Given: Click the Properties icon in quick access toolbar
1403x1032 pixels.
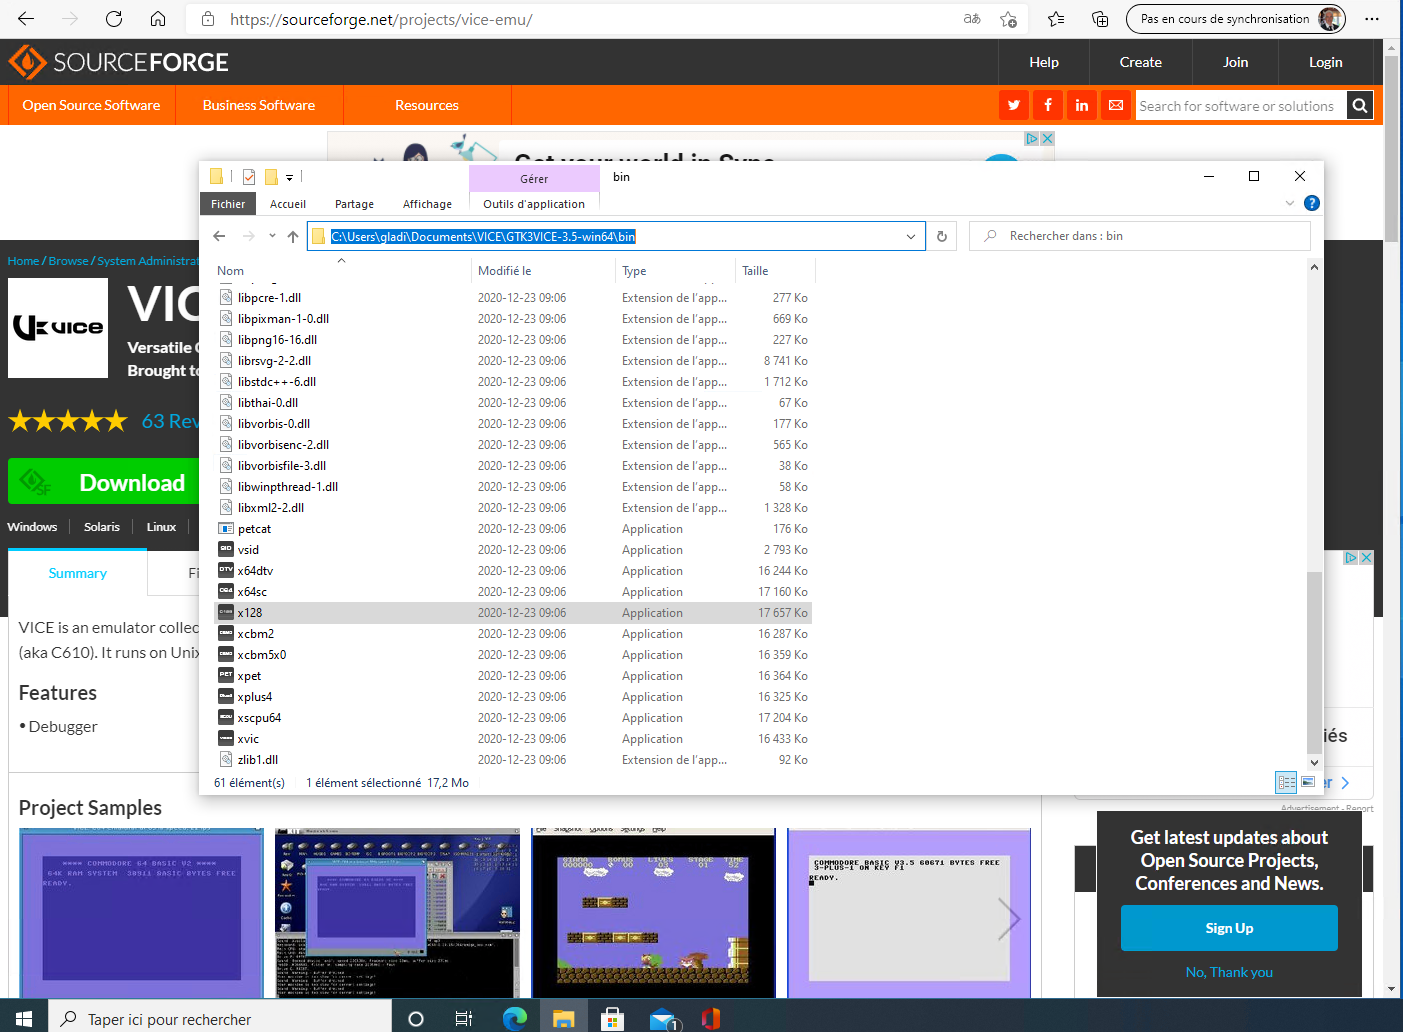Looking at the screenshot, I should click(x=249, y=177).
